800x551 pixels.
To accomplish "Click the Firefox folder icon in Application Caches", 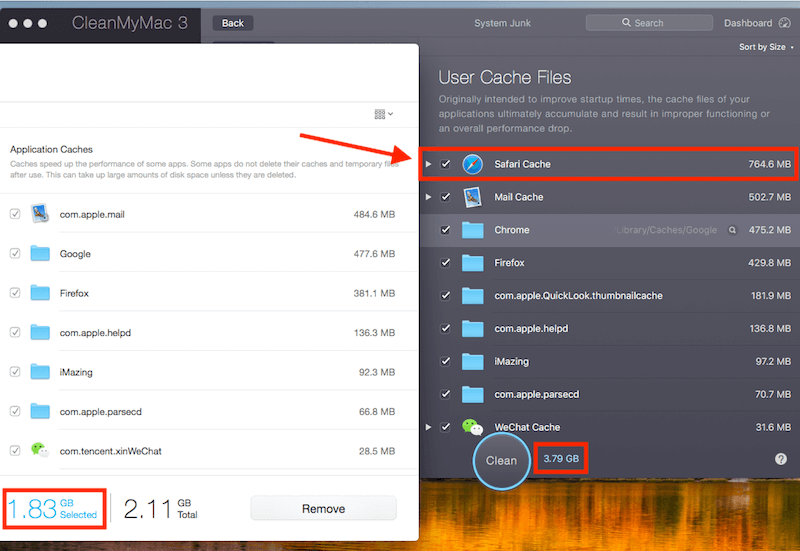I will [x=40, y=293].
